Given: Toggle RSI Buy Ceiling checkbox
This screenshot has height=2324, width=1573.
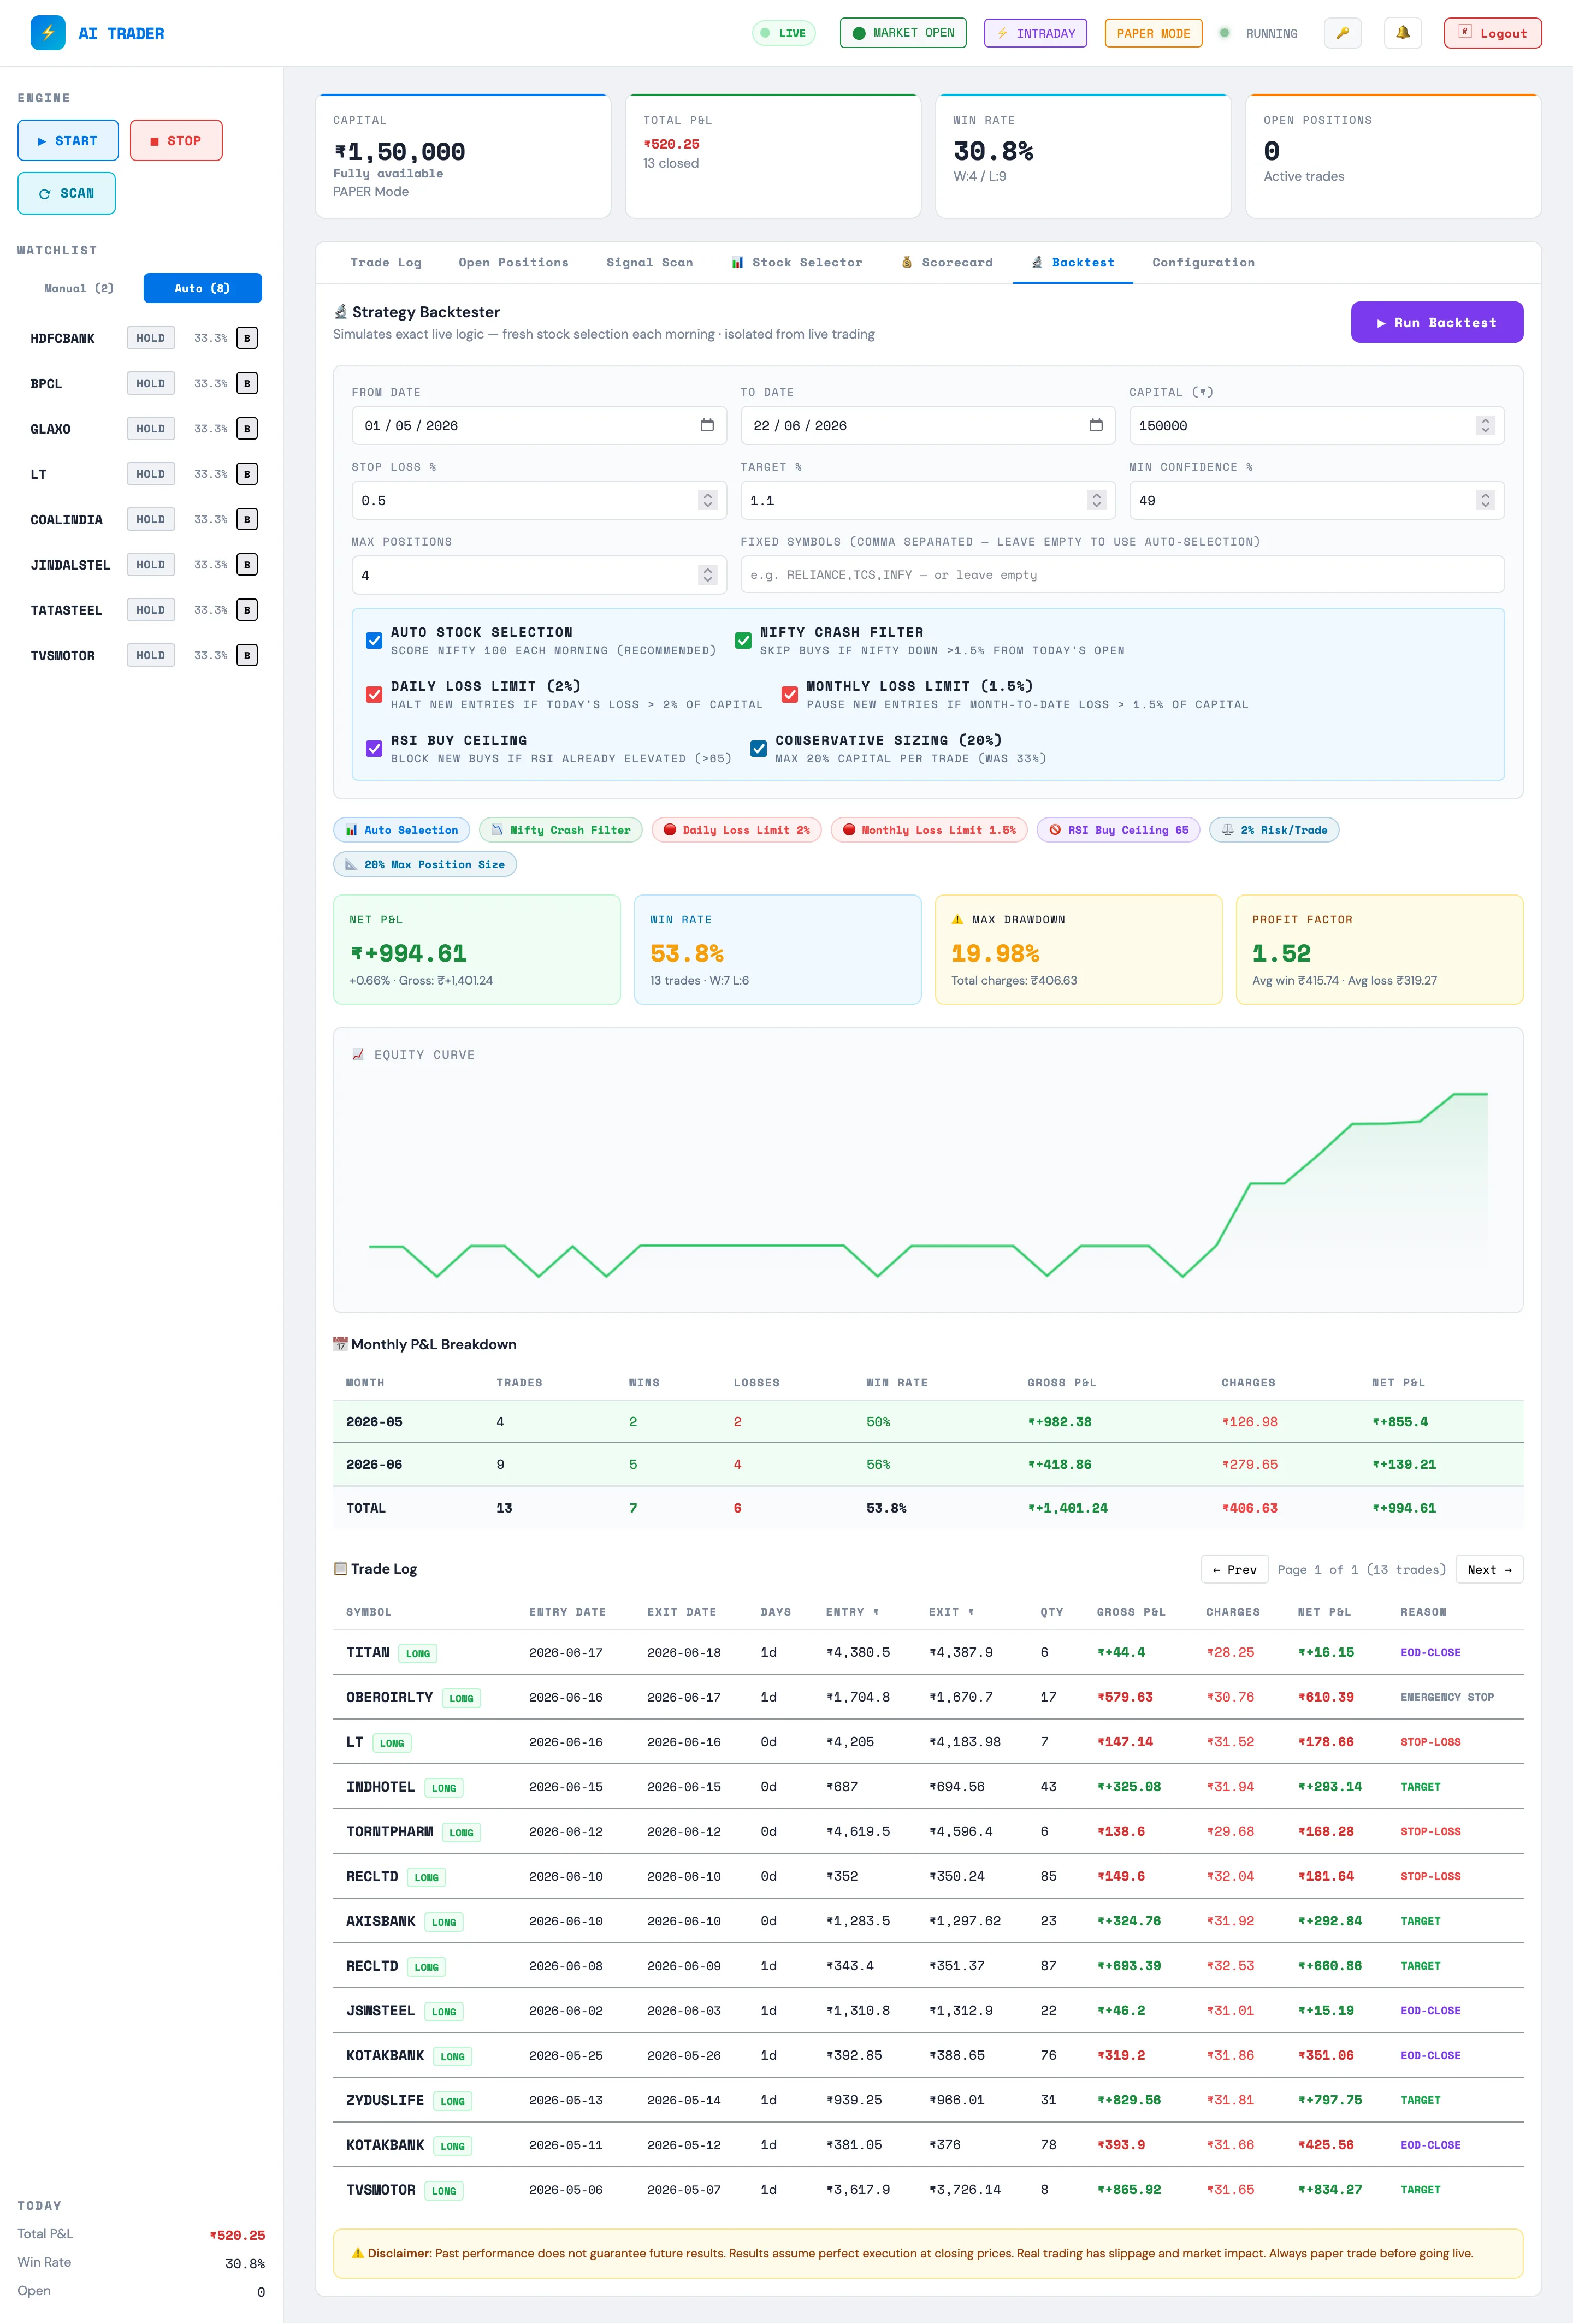Looking at the screenshot, I should point(374,749).
